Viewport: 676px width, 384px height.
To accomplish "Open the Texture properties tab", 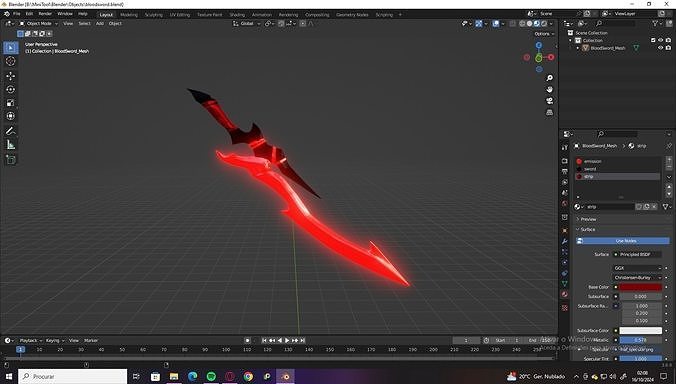I will click(565, 307).
